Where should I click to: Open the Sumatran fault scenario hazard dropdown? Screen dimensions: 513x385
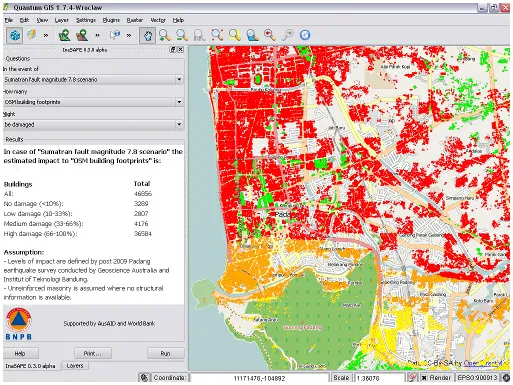pos(93,80)
